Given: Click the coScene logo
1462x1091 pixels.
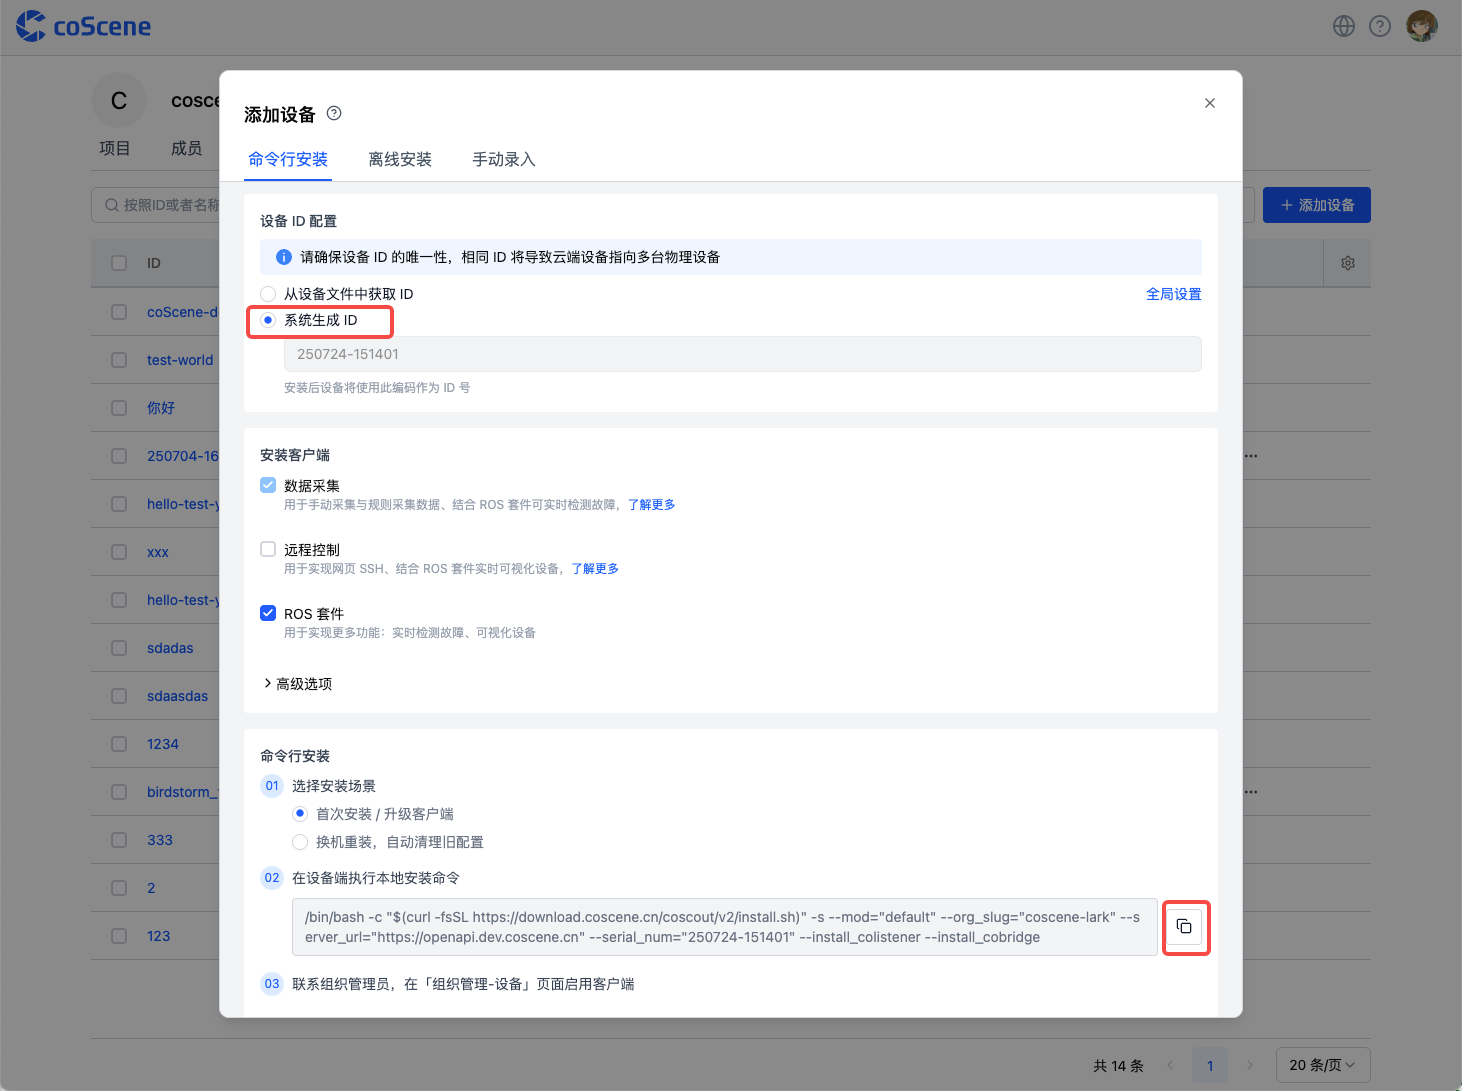Looking at the screenshot, I should [84, 26].
